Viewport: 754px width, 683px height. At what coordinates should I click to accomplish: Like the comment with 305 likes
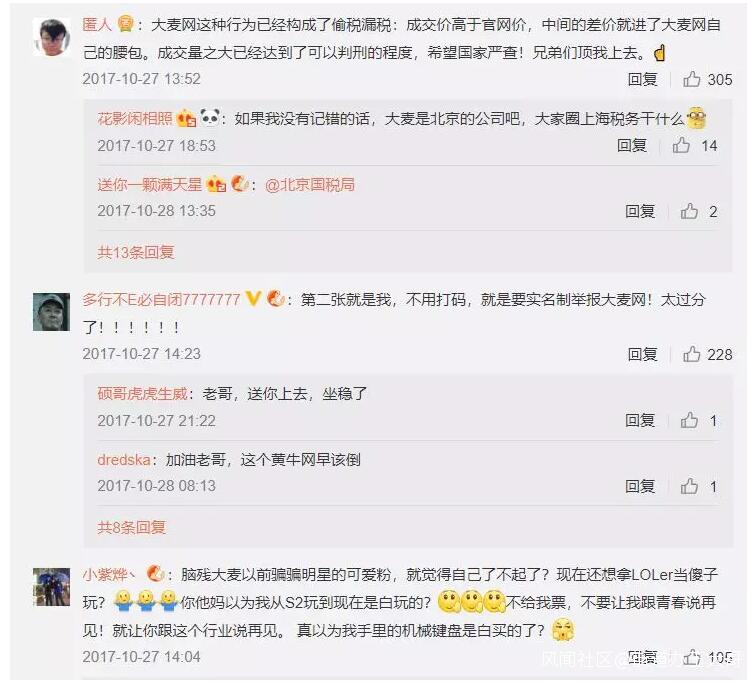[x=691, y=79]
